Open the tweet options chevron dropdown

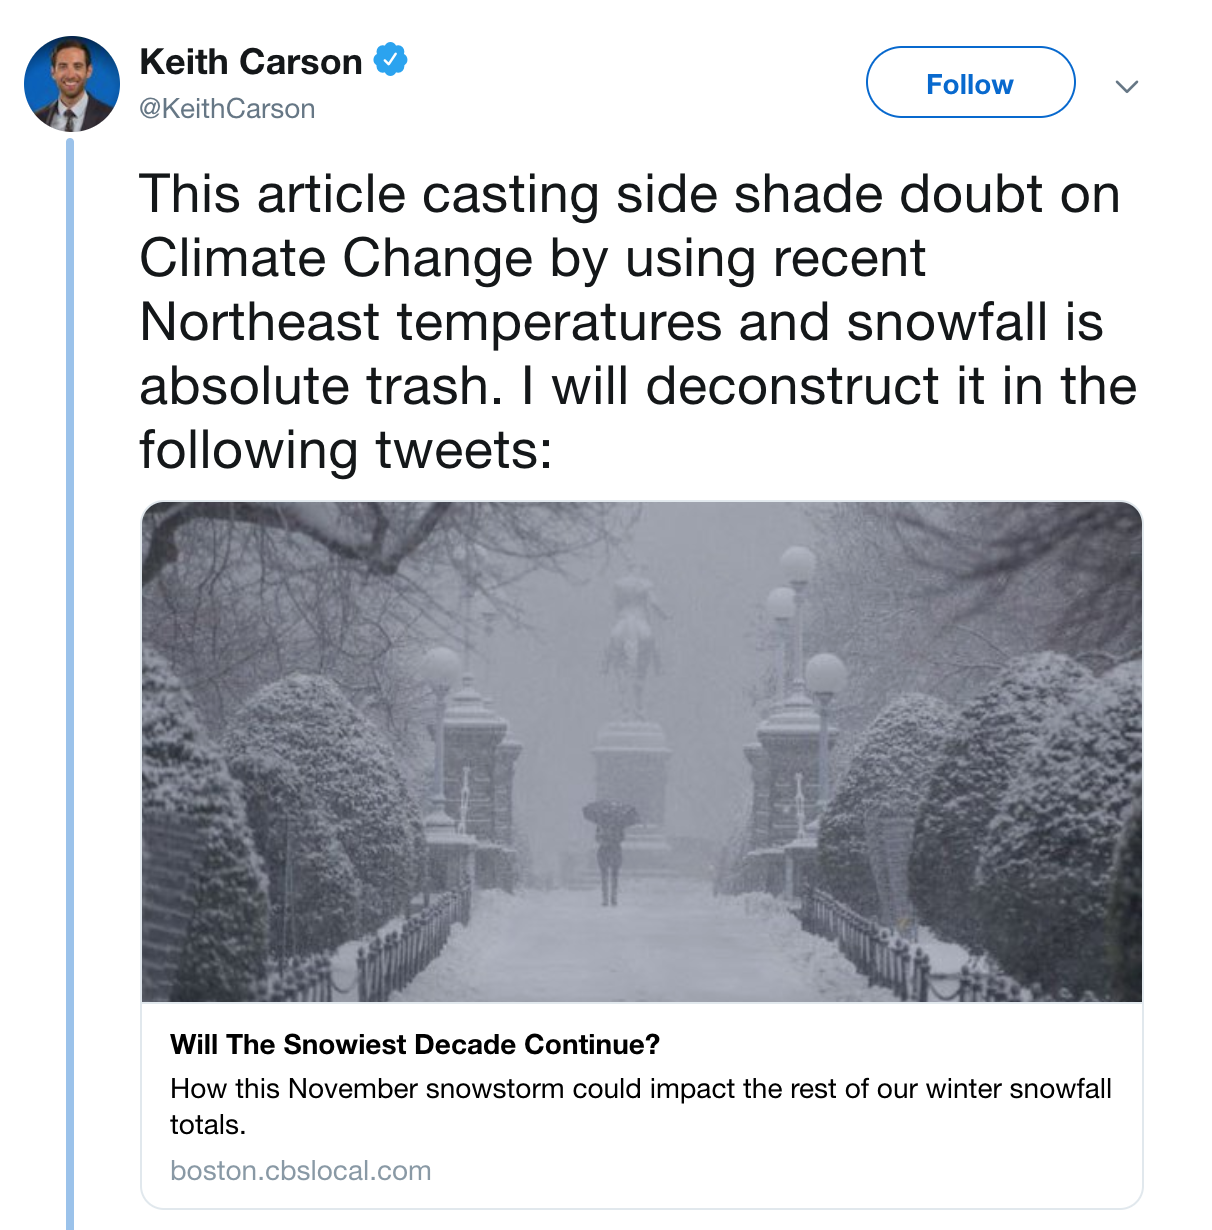click(x=1127, y=87)
